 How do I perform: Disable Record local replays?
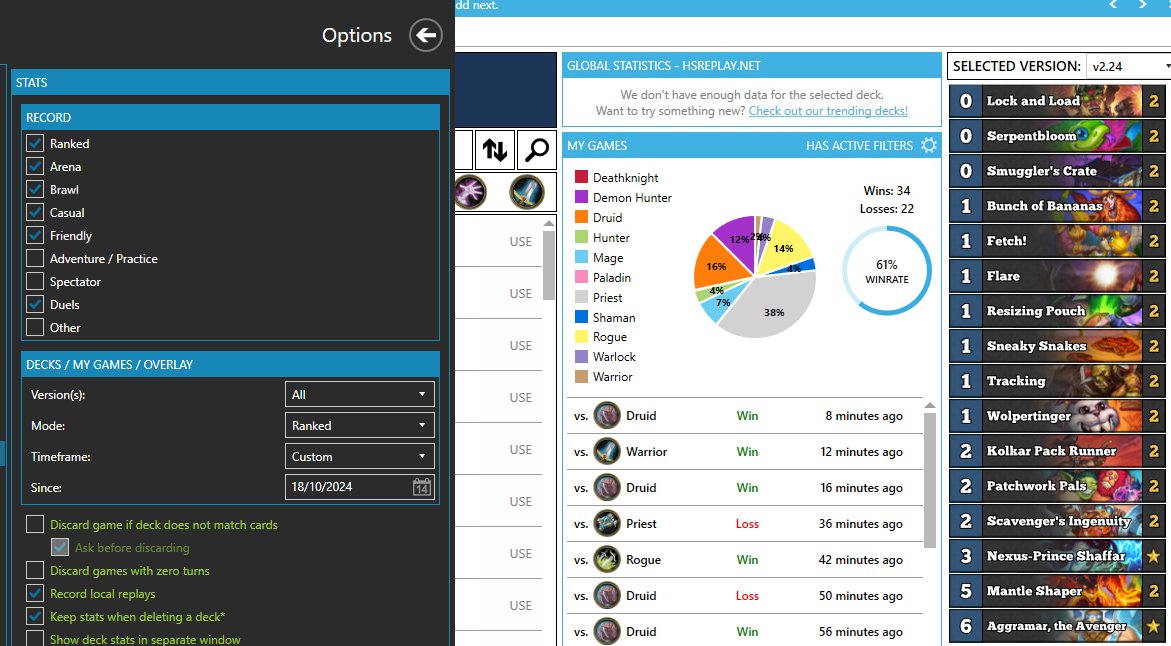pos(35,594)
